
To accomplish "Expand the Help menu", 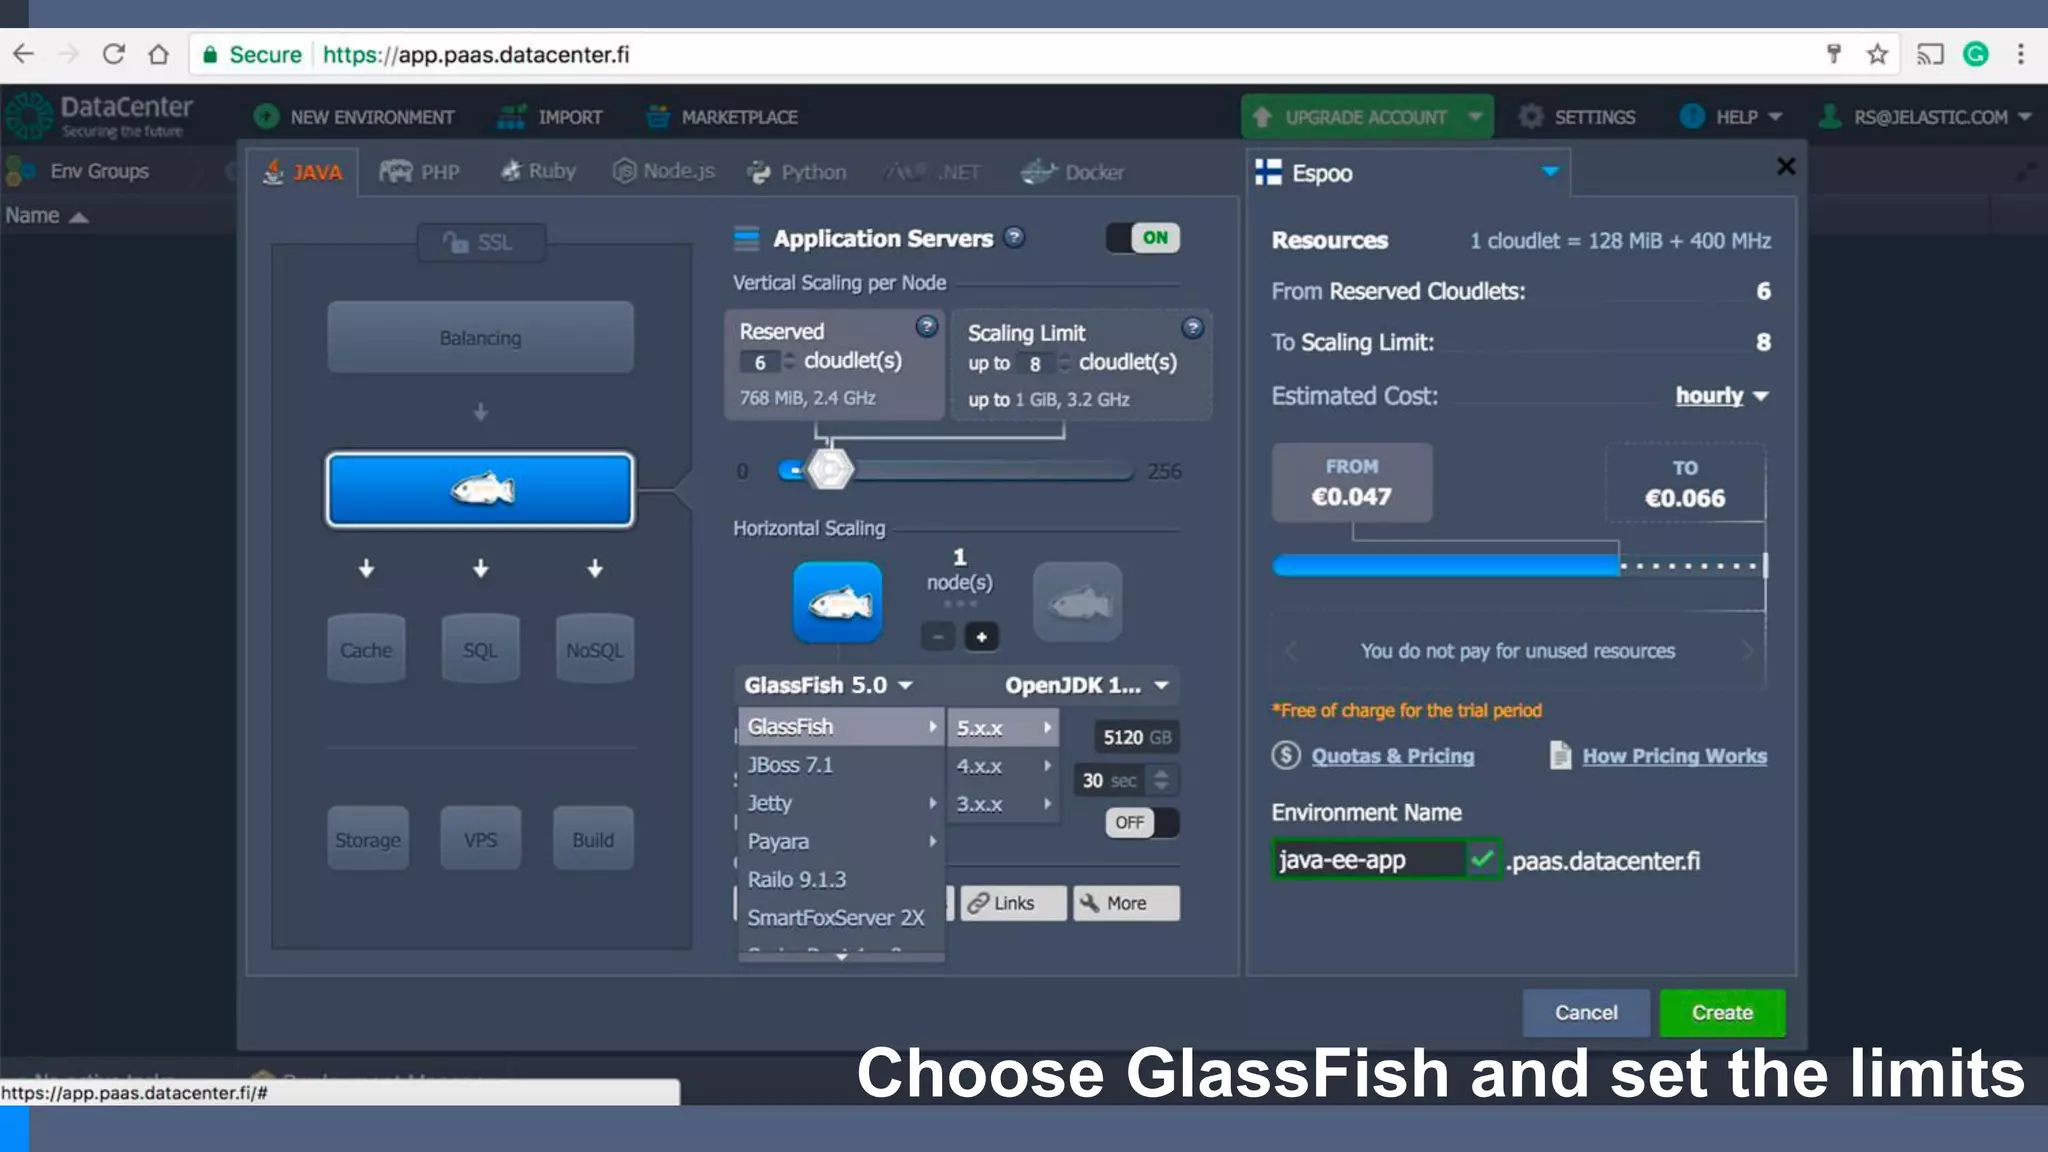I will coord(1731,117).
